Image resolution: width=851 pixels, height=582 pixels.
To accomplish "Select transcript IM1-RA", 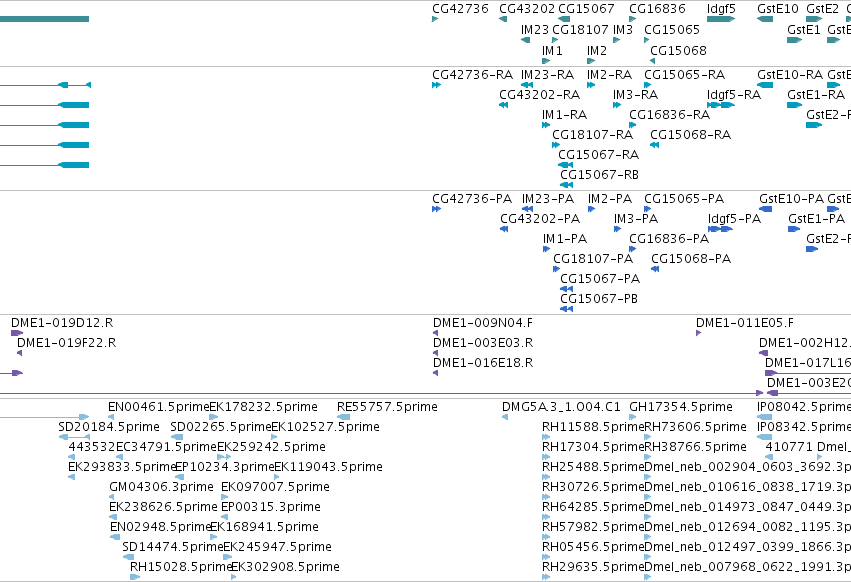I will click(x=564, y=115).
